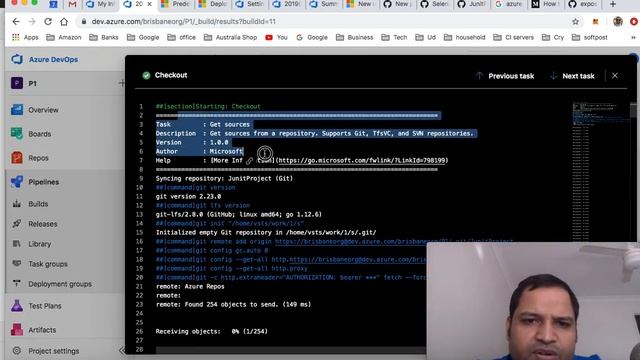Click the browser profile avatar

(618, 22)
